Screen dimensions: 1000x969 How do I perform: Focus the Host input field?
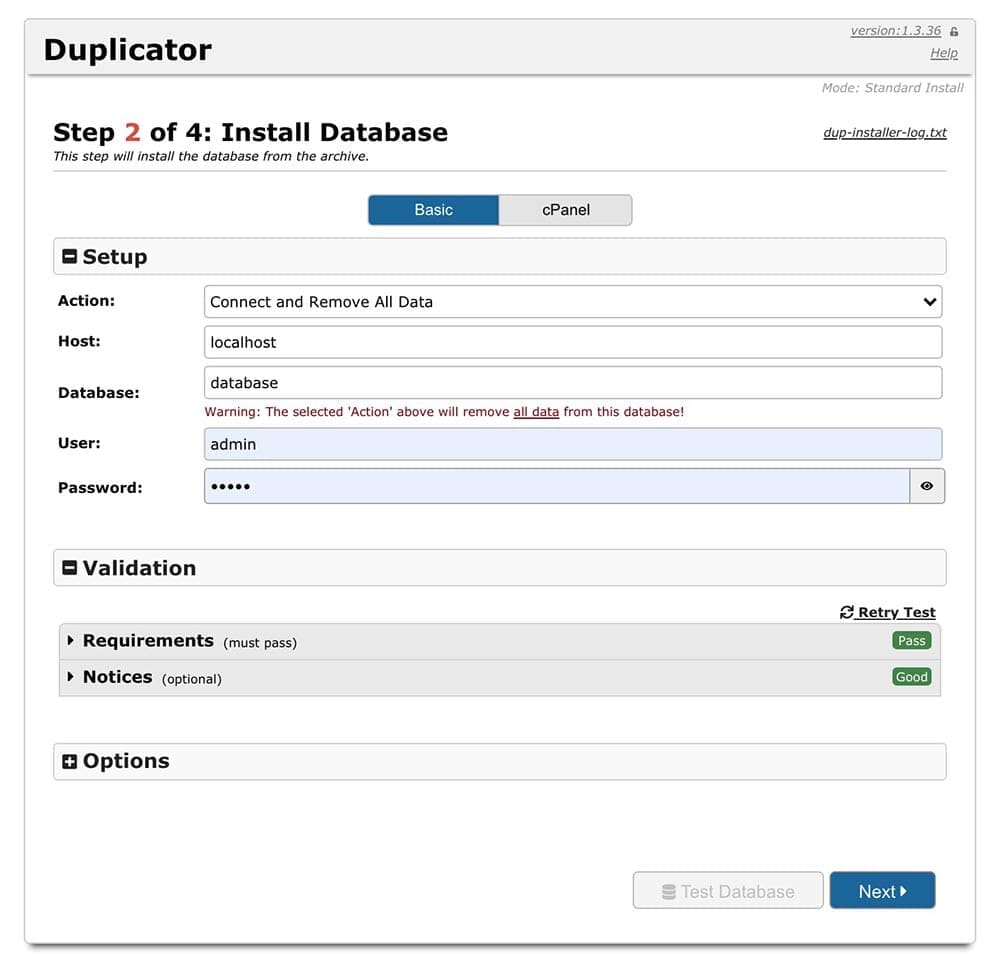[x=573, y=343]
